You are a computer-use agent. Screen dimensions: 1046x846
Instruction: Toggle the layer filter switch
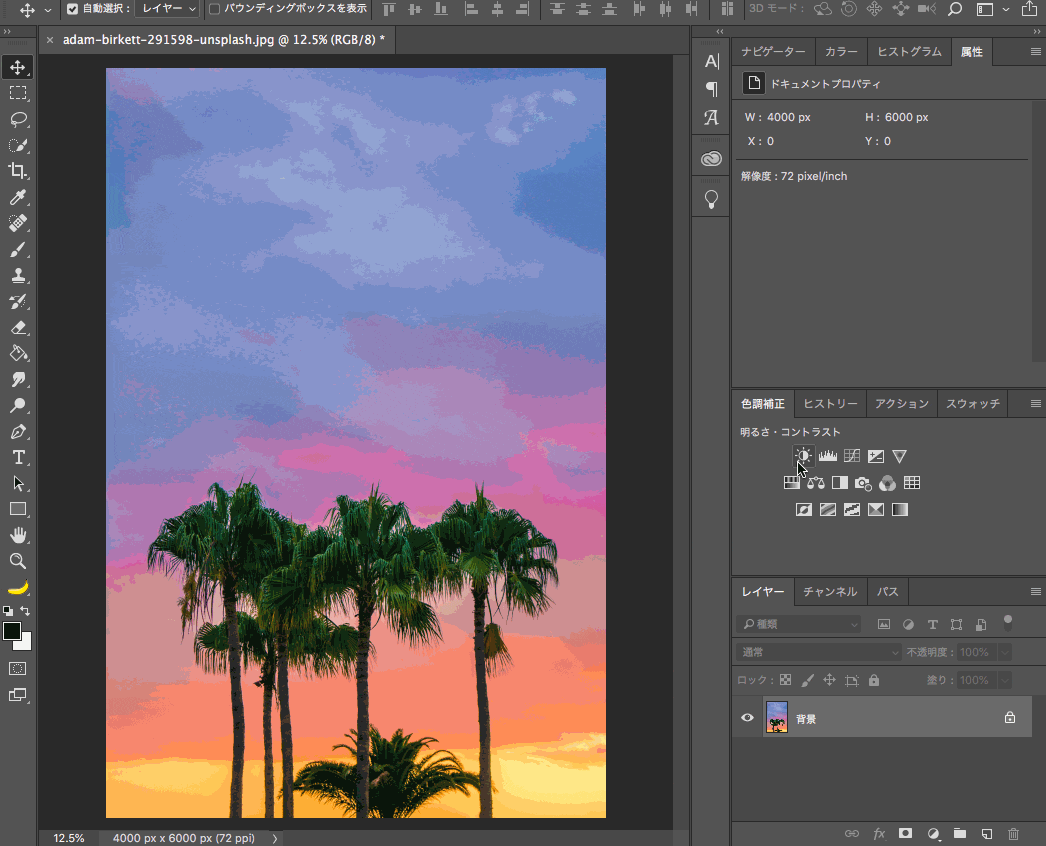1008,622
